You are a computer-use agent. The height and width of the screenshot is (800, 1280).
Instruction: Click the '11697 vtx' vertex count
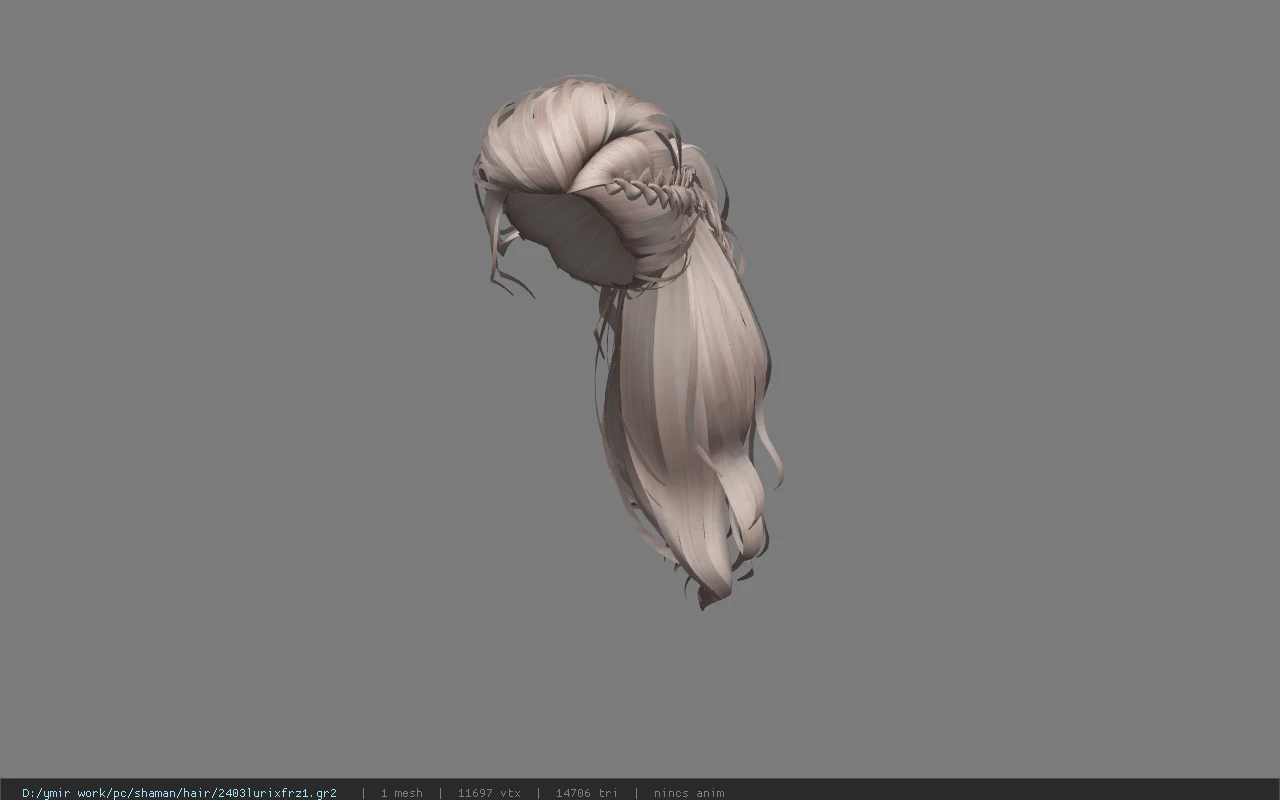(x=489, y=793)
